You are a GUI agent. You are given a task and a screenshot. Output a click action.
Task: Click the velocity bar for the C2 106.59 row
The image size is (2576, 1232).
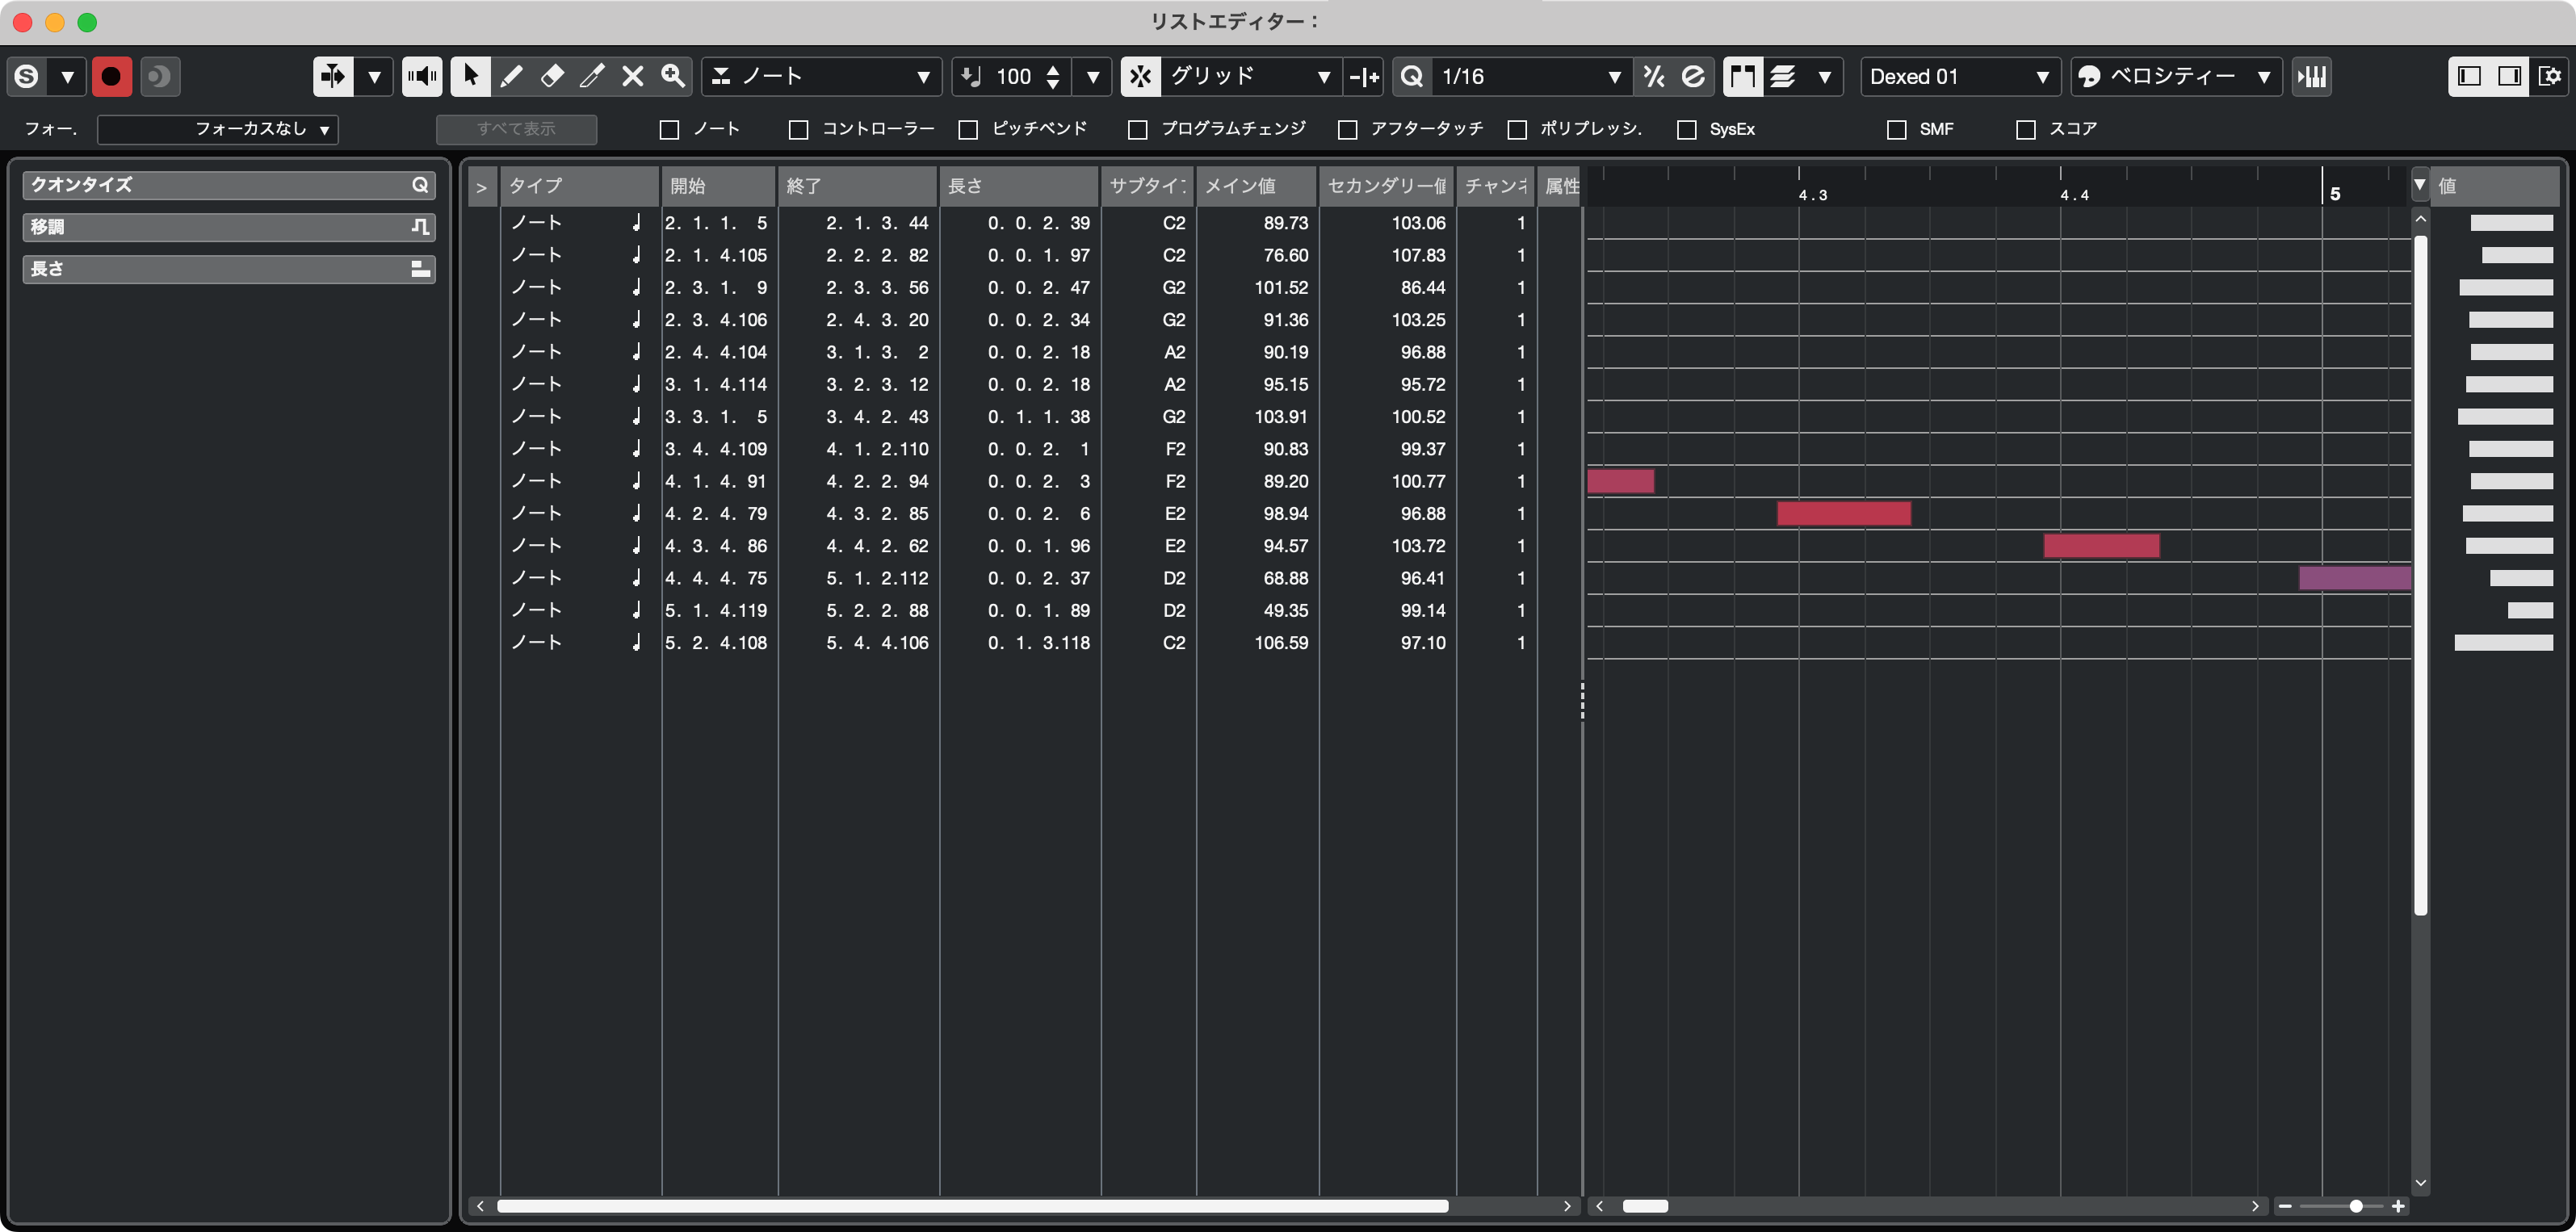click(2503, 643)
